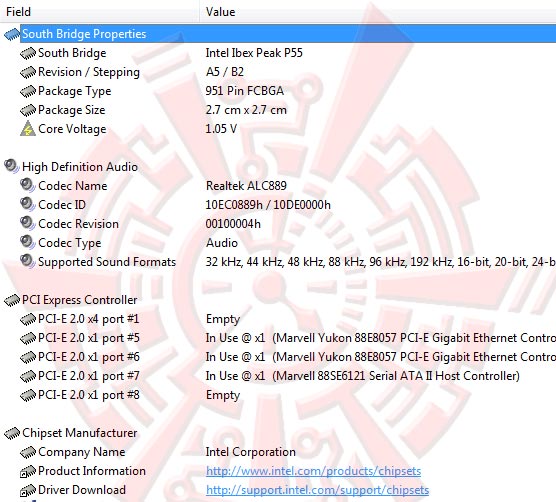Click the Marvell Yukon value for port #6
This screenshot has height=502, width=556.
tap(381, 357)
